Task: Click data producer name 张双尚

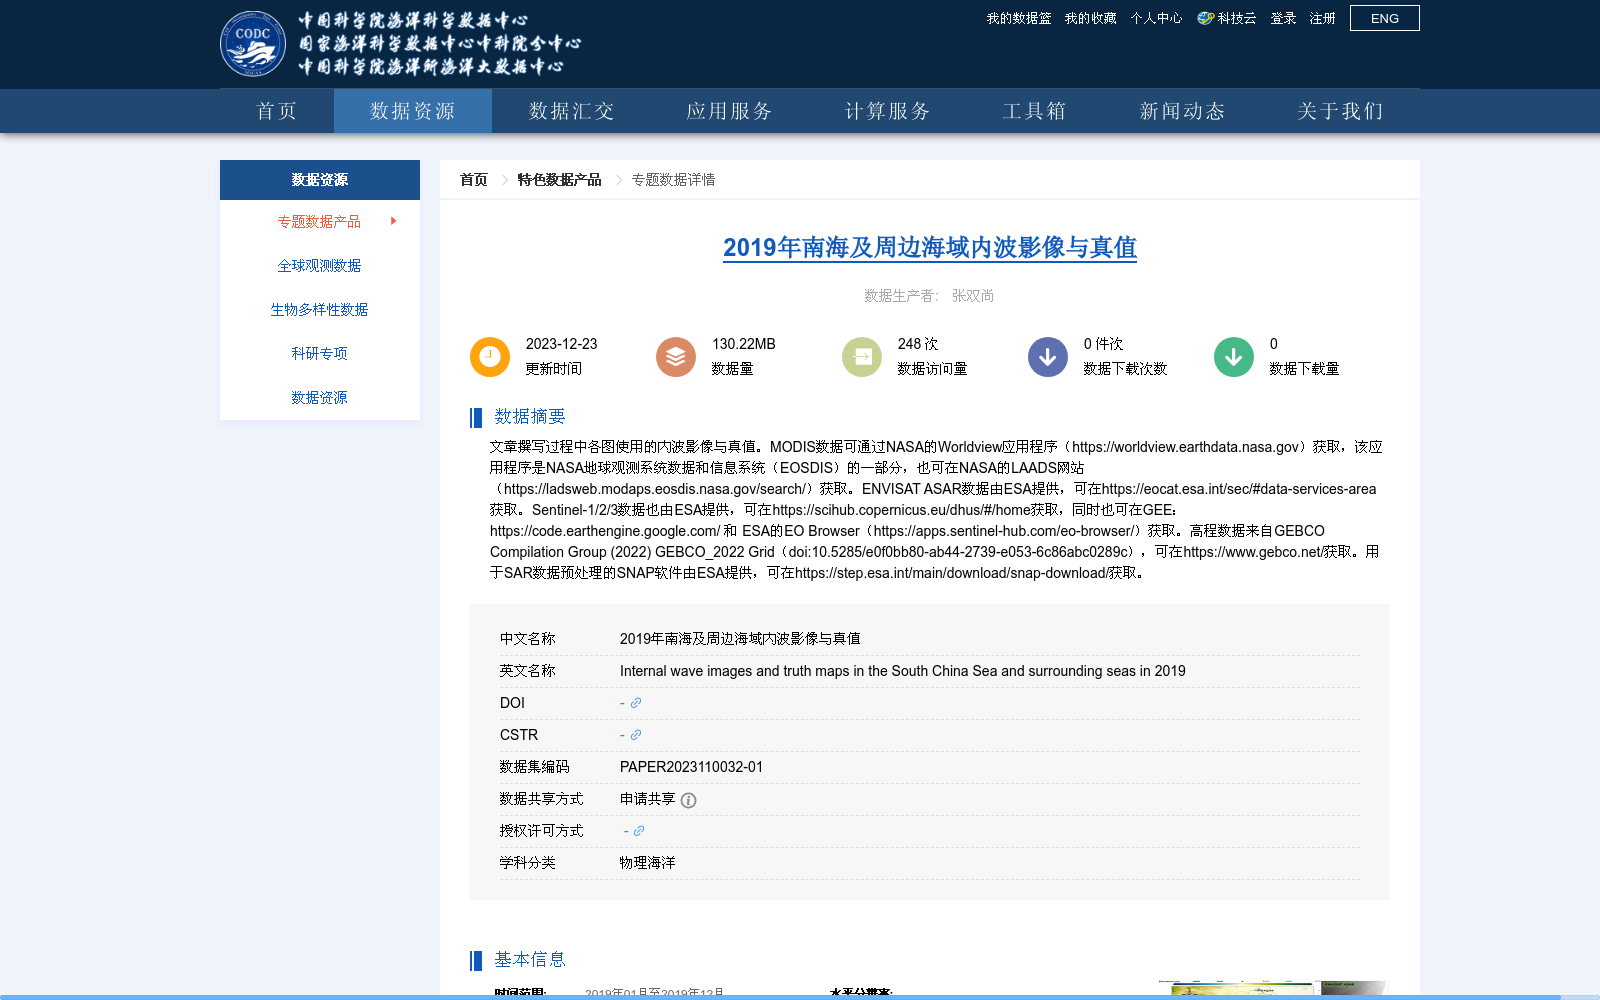Action: [973, 296]
